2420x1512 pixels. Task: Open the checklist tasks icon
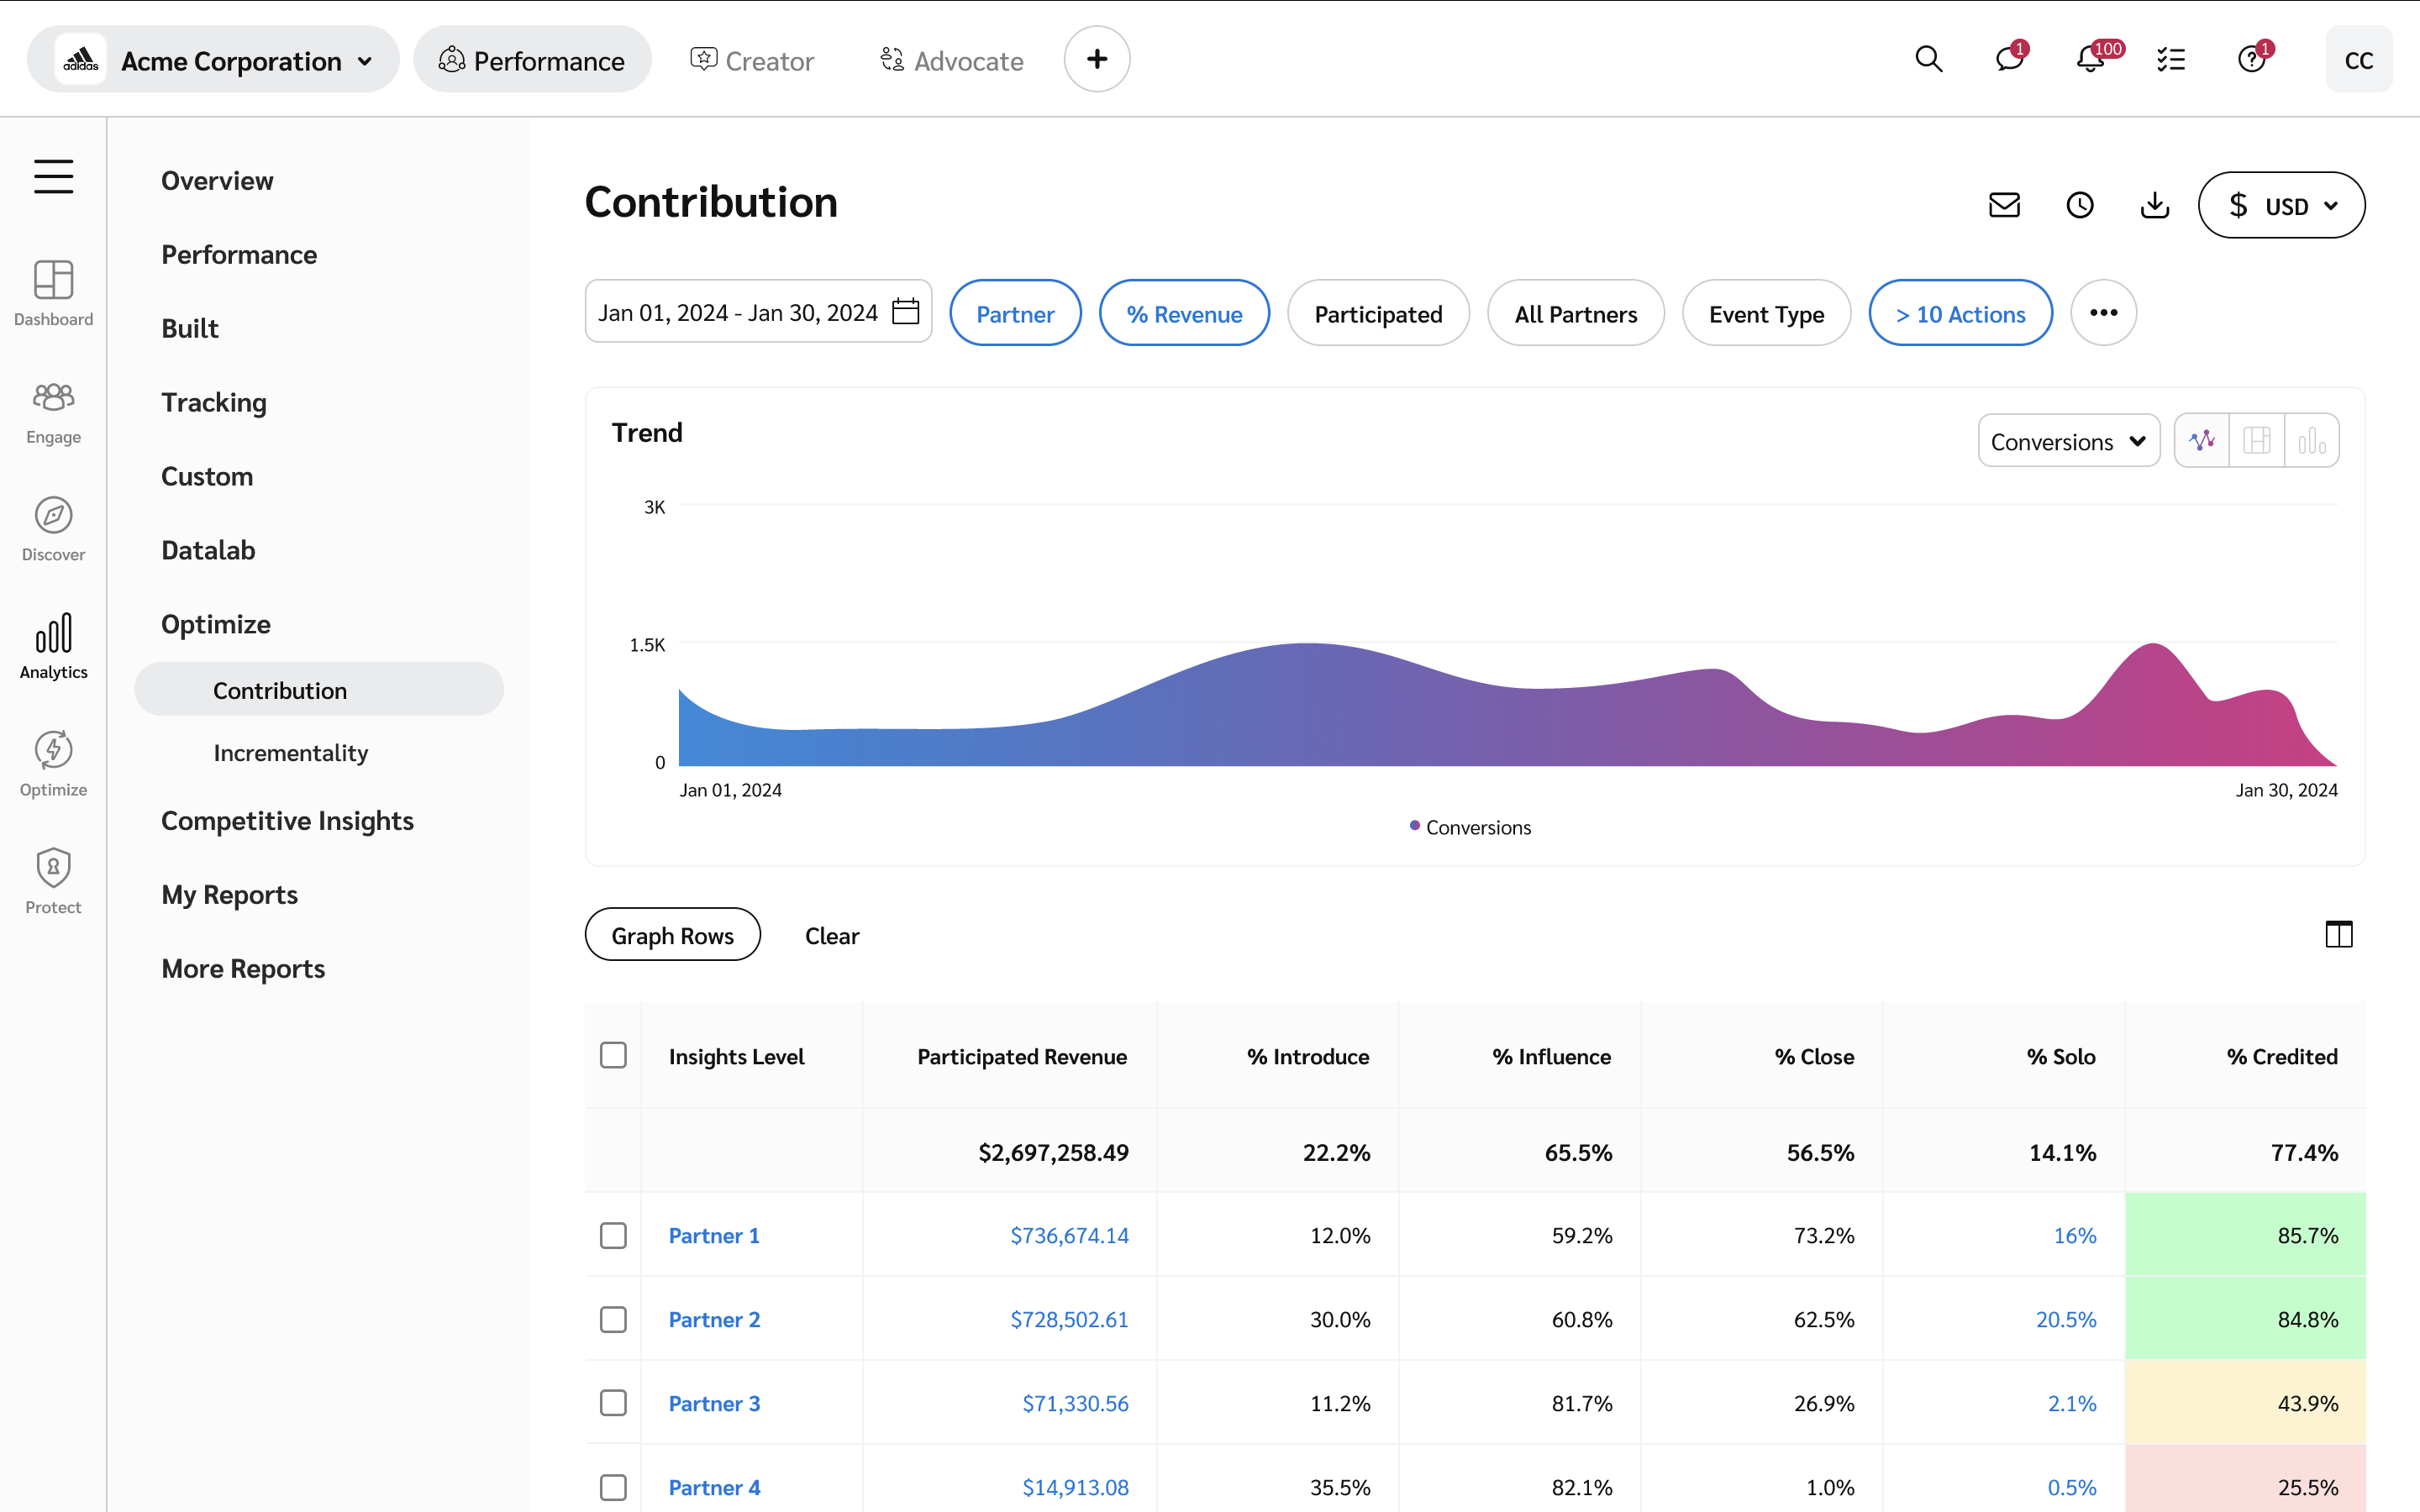click(2170, 60)
